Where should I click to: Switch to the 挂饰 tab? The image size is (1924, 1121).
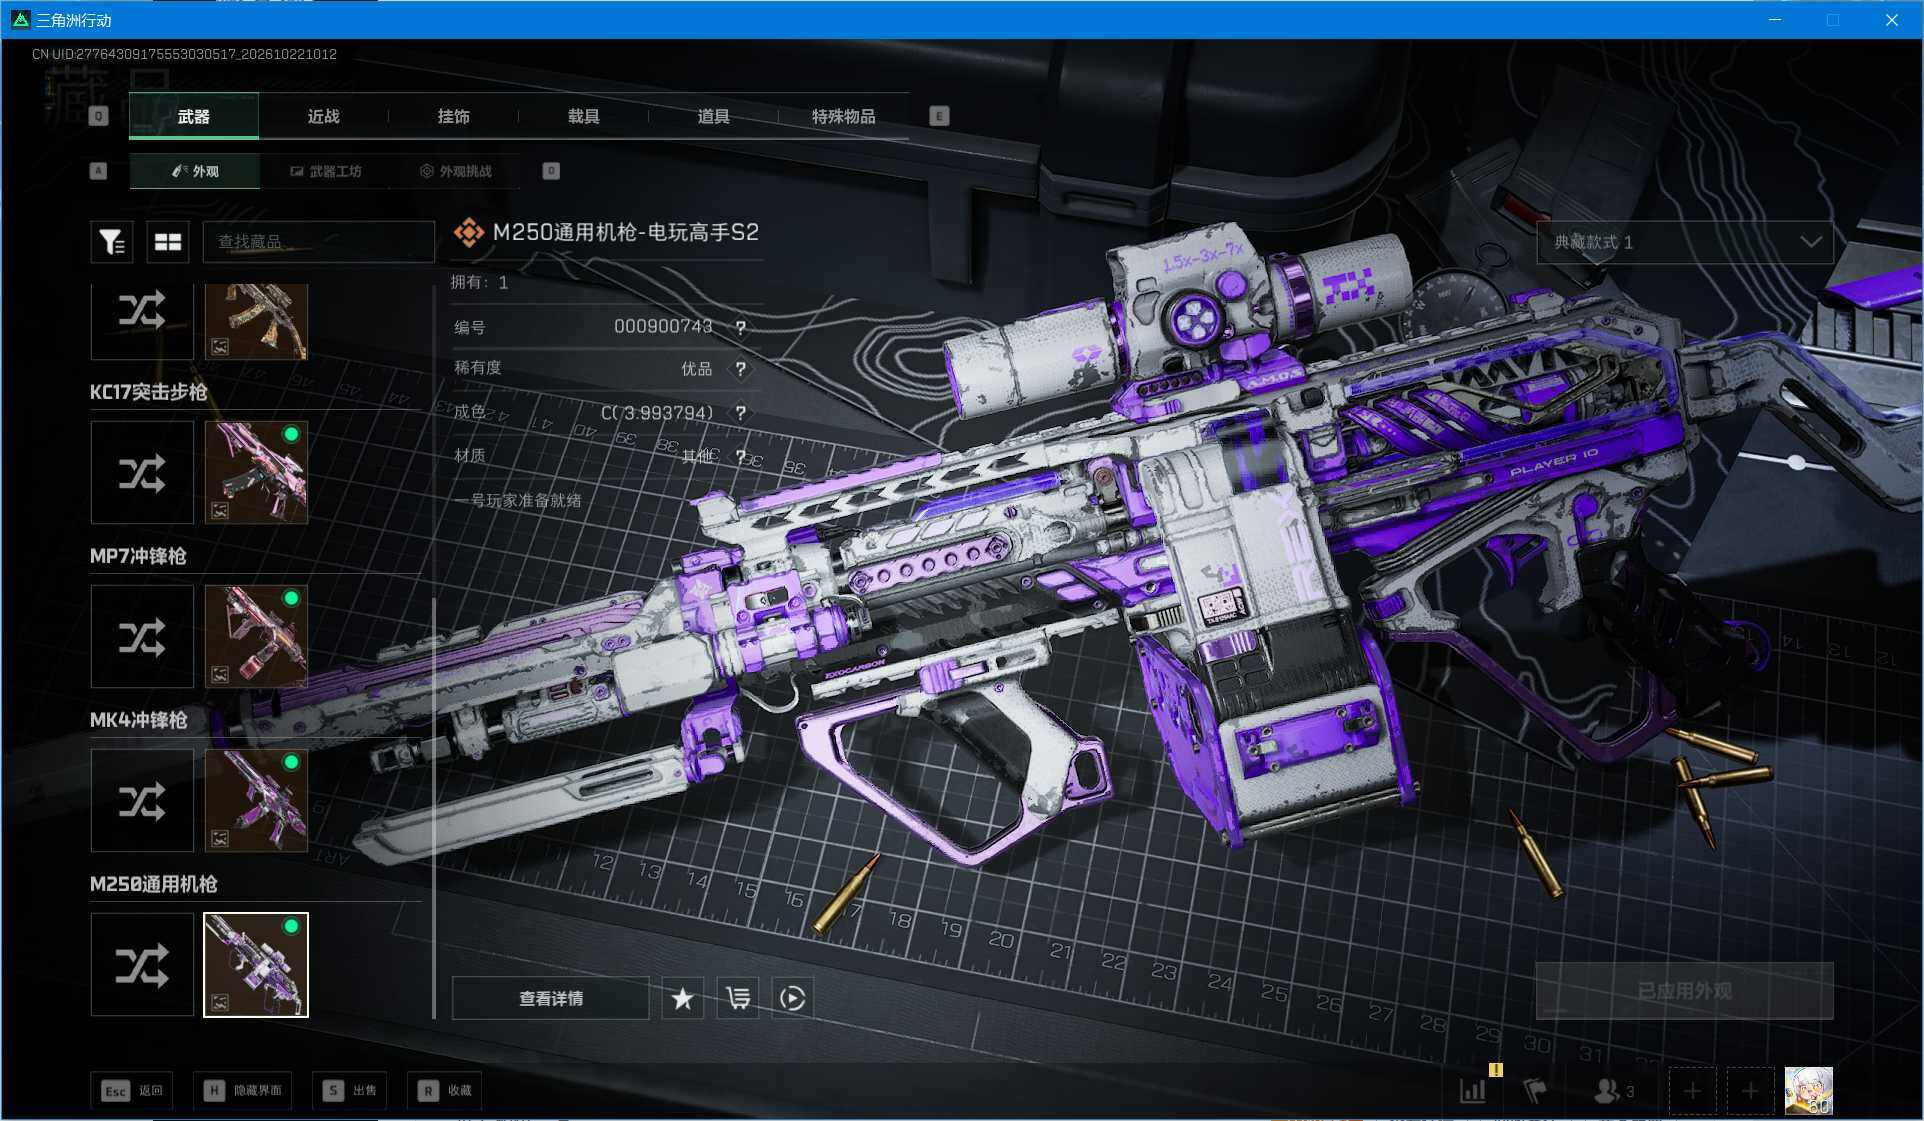click(453, 116)
